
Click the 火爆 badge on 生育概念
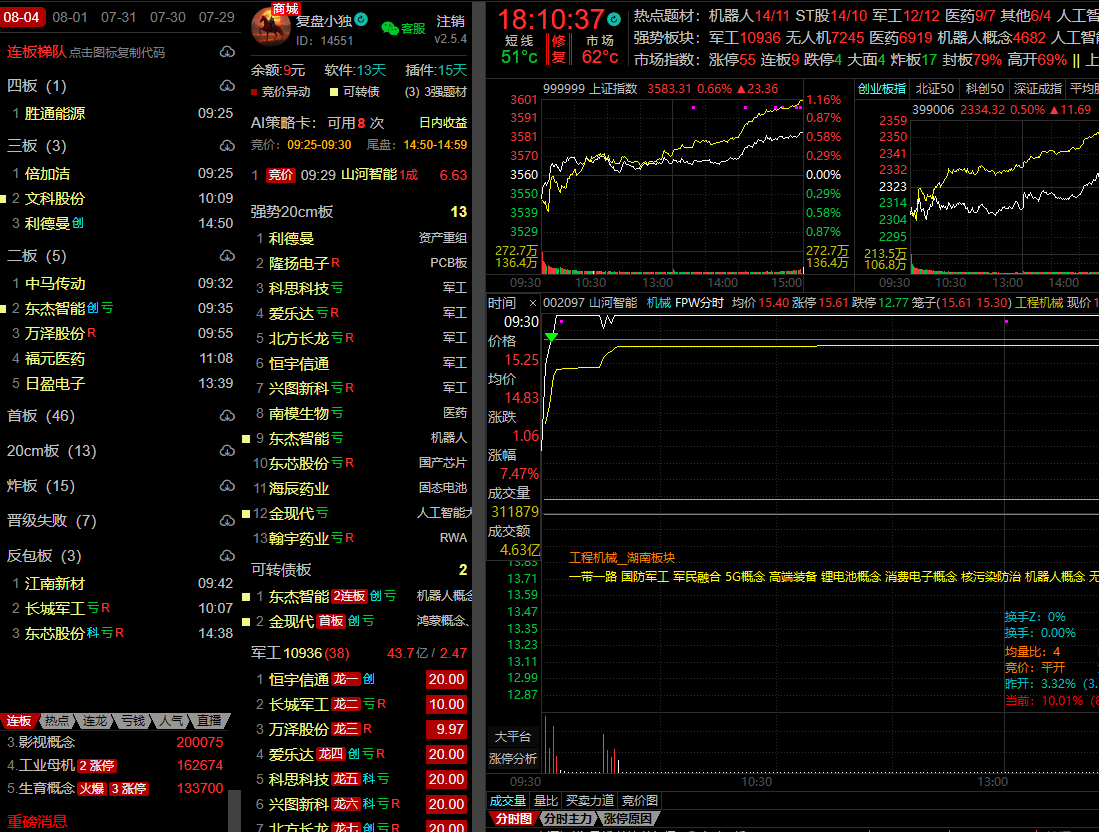pos(91,789)
